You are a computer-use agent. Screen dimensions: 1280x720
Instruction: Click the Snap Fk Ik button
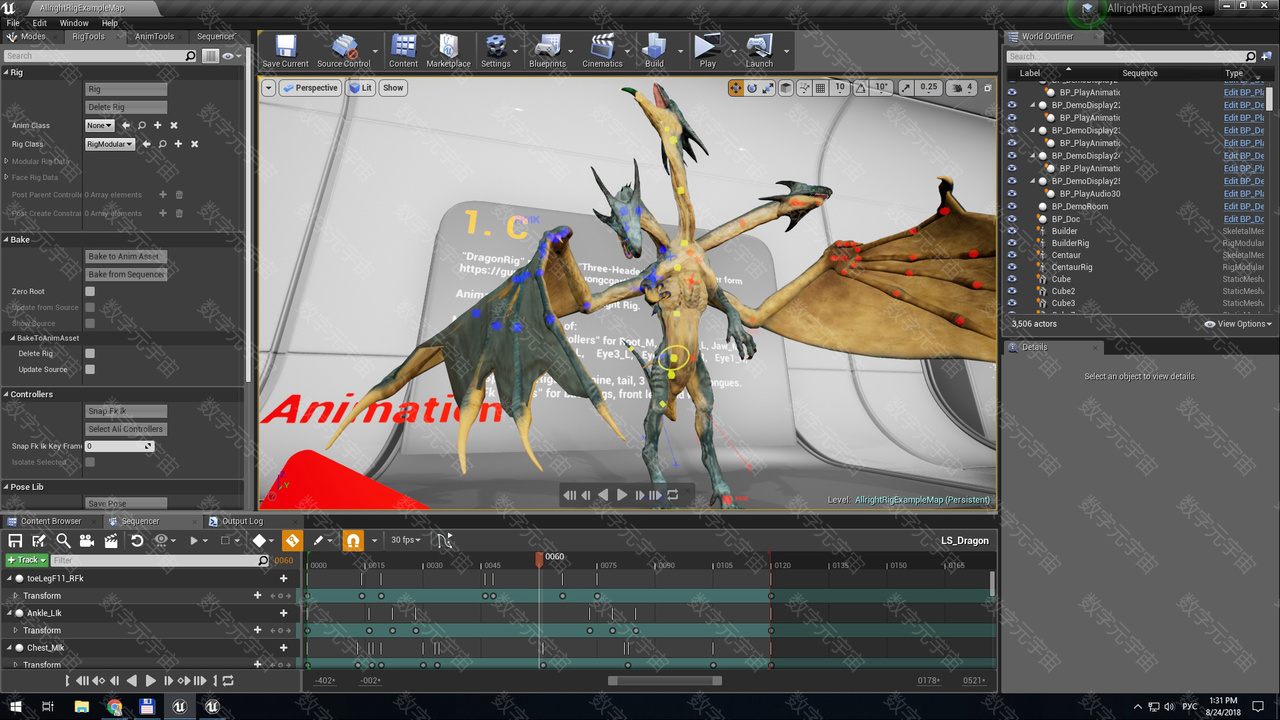pyautogui.click(x=126, y=411)
